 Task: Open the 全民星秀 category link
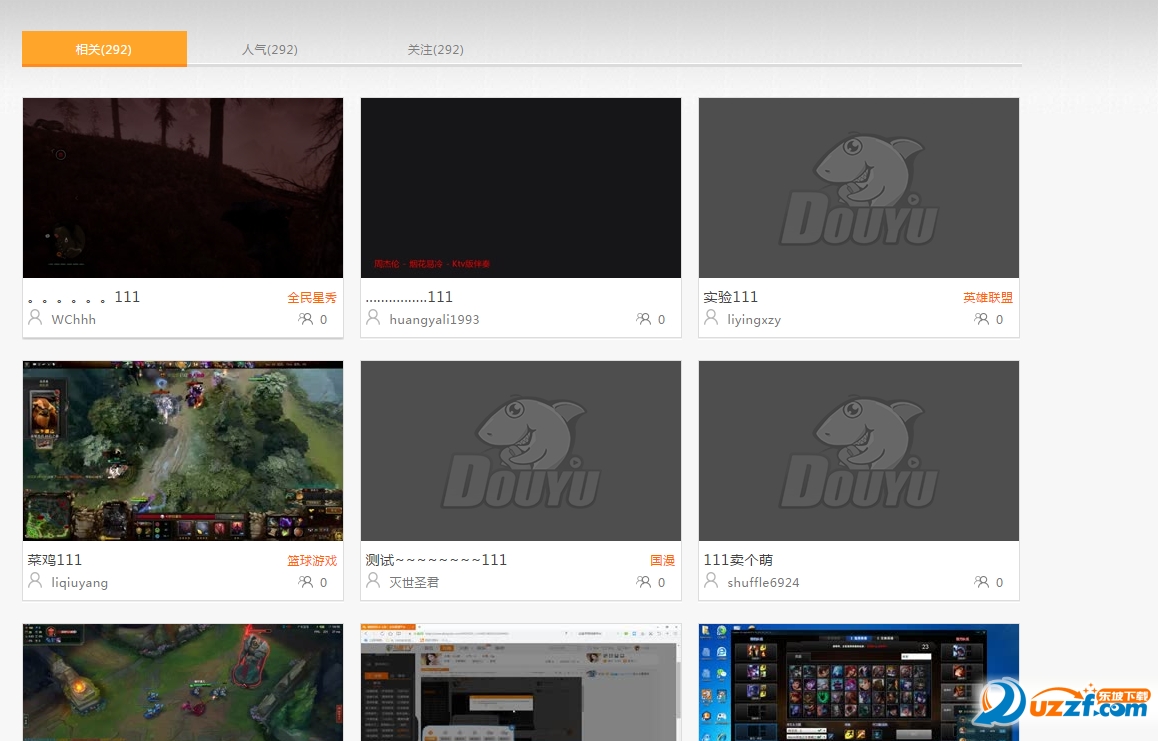(x=312, y=297)
